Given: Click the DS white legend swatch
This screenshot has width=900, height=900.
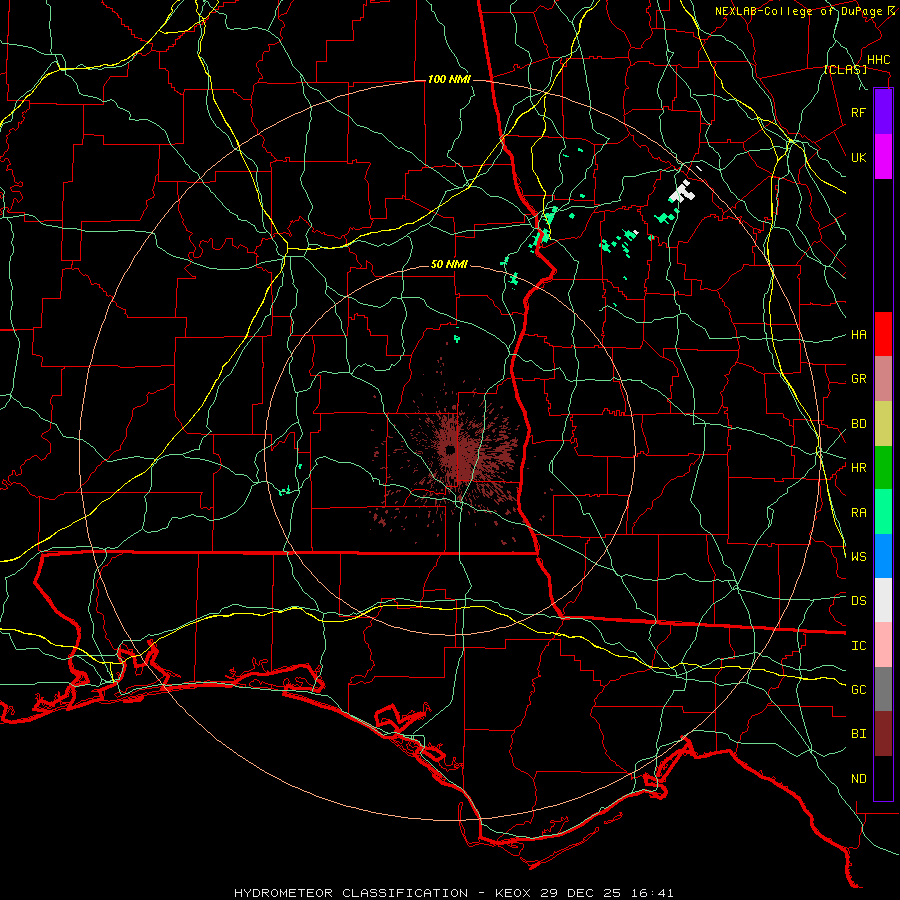Looking at the screenshot, I should point(883,600).
